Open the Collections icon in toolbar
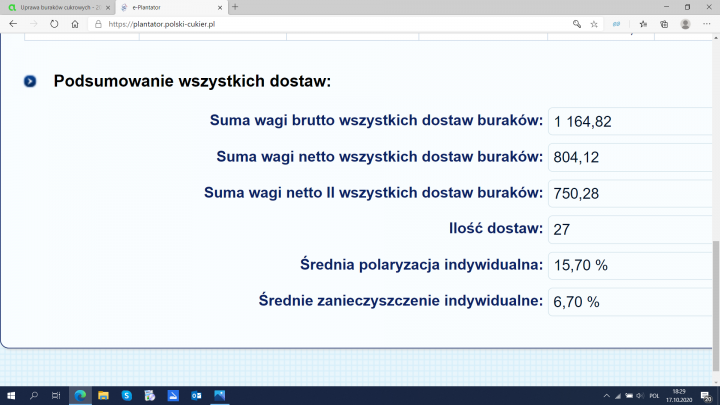 click(664, 24)
